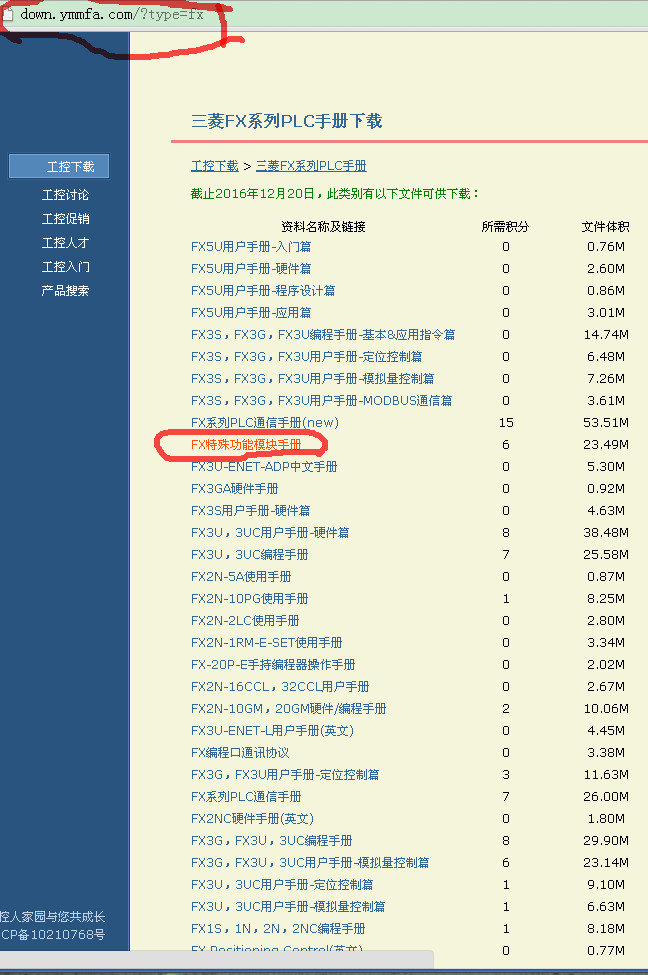Viewport: 648px width, 975px height.
Task: Open the FX-20P-E手持编程器操作手册 link
Action: [273, 665]
